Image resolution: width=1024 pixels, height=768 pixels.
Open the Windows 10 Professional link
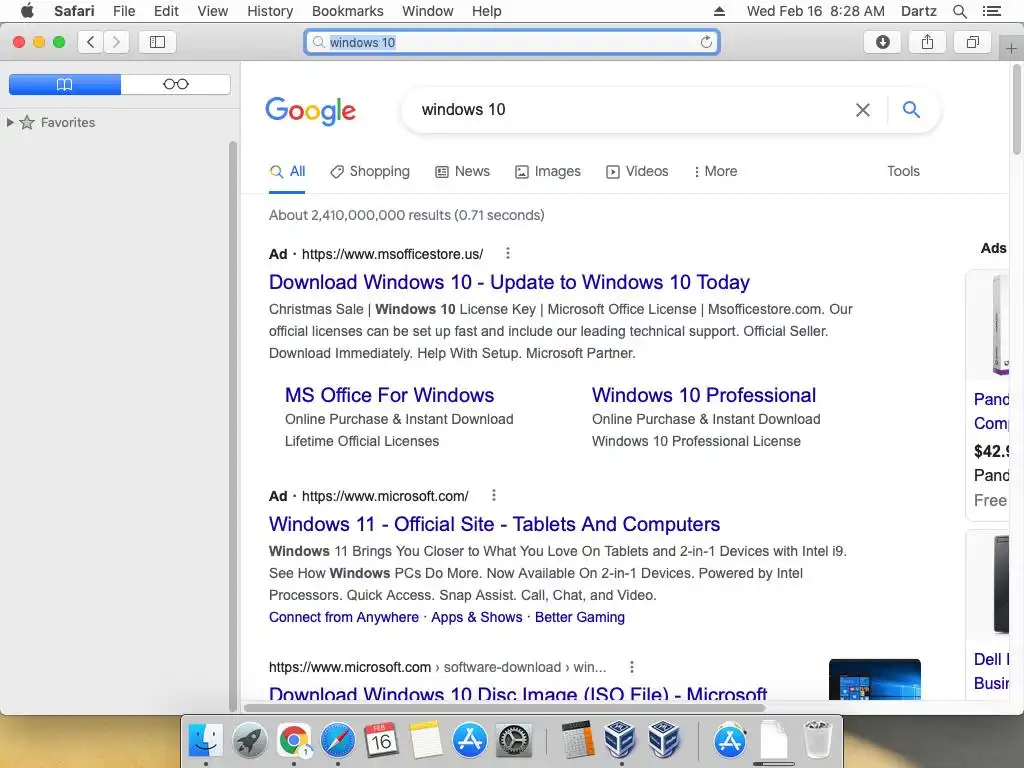click(704, 395)
